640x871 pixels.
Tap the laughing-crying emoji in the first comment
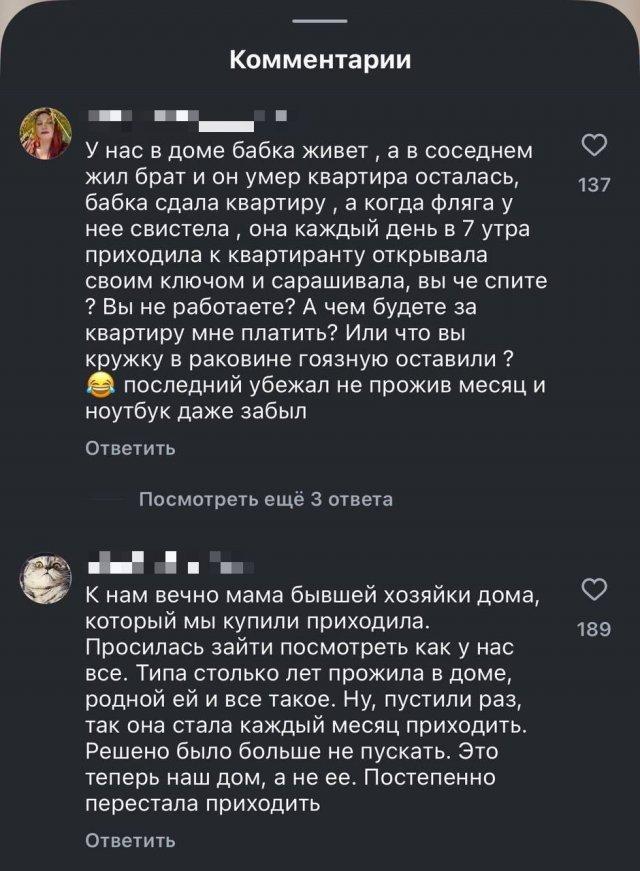pyautogui.click(x=99, y=384)
